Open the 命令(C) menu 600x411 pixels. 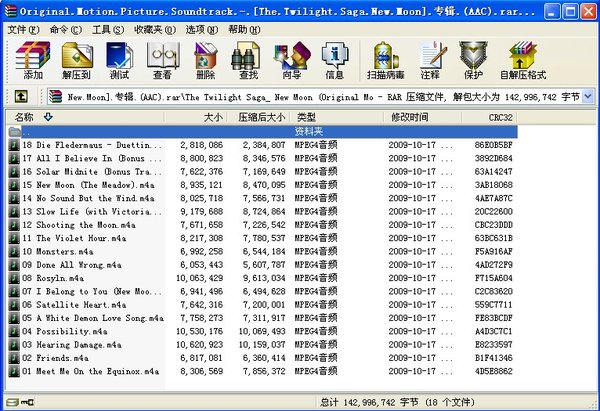(65, 29)
